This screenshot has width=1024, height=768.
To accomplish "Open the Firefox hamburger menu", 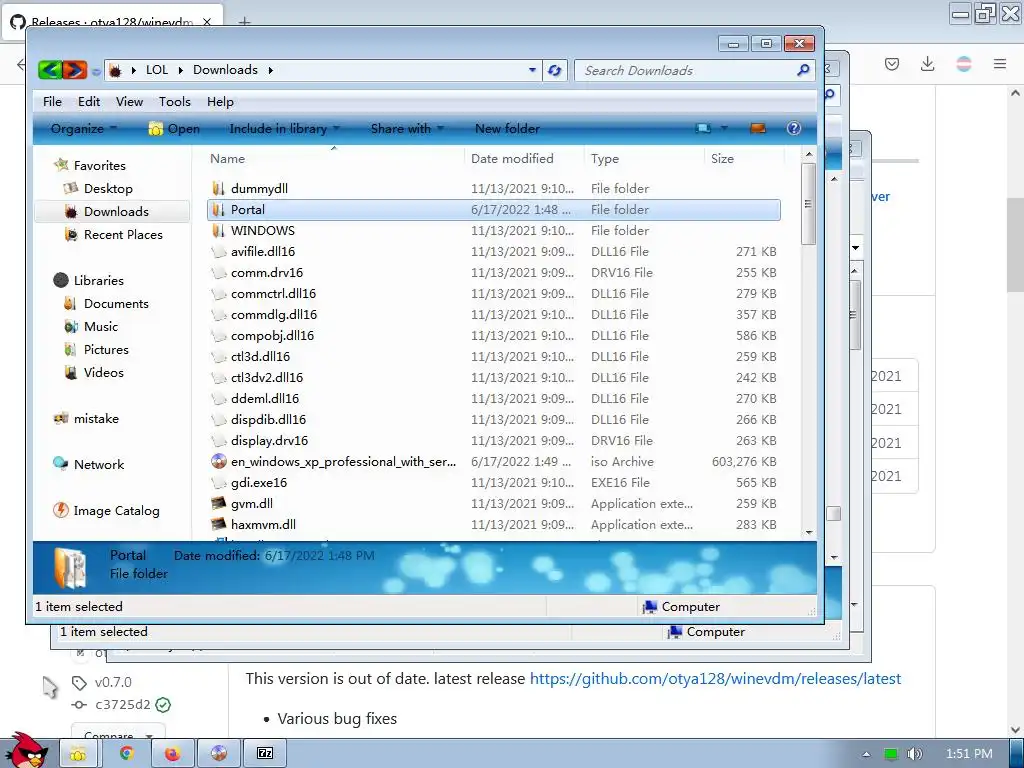I will click(x=1000, y=64).
